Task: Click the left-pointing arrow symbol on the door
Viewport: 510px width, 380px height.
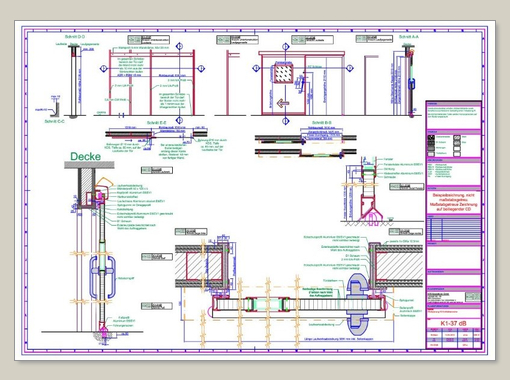Action: point(283,103)
